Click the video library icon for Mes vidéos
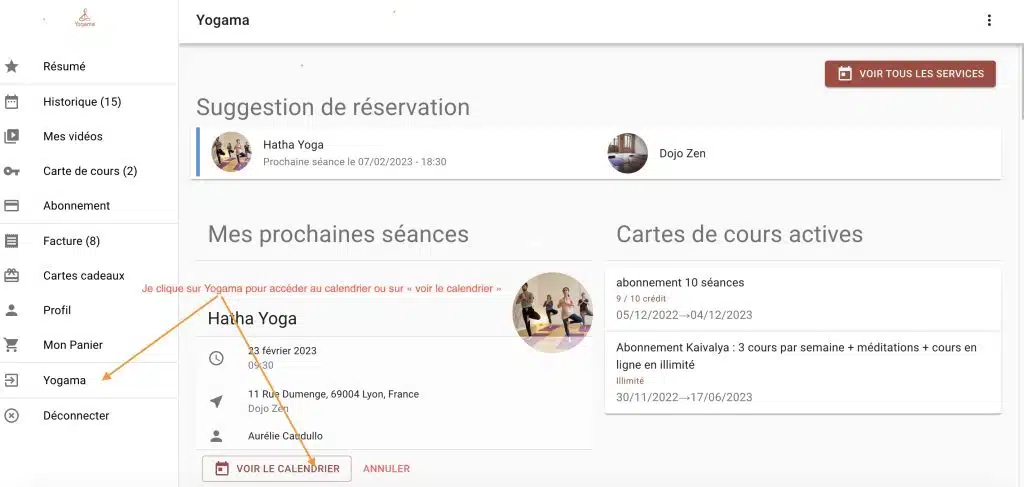Screen dimensions: 1024x487 pos(11,136)
